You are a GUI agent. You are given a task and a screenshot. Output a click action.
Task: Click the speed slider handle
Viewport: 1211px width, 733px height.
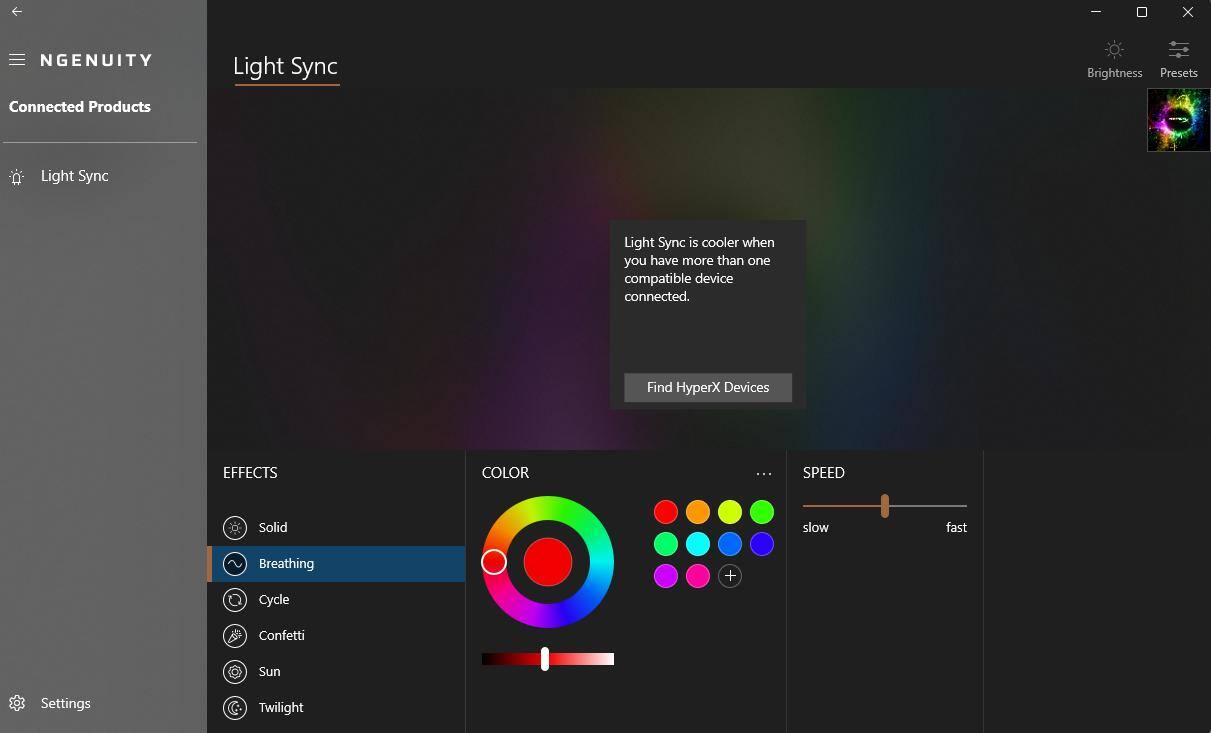tap(885, 506)
